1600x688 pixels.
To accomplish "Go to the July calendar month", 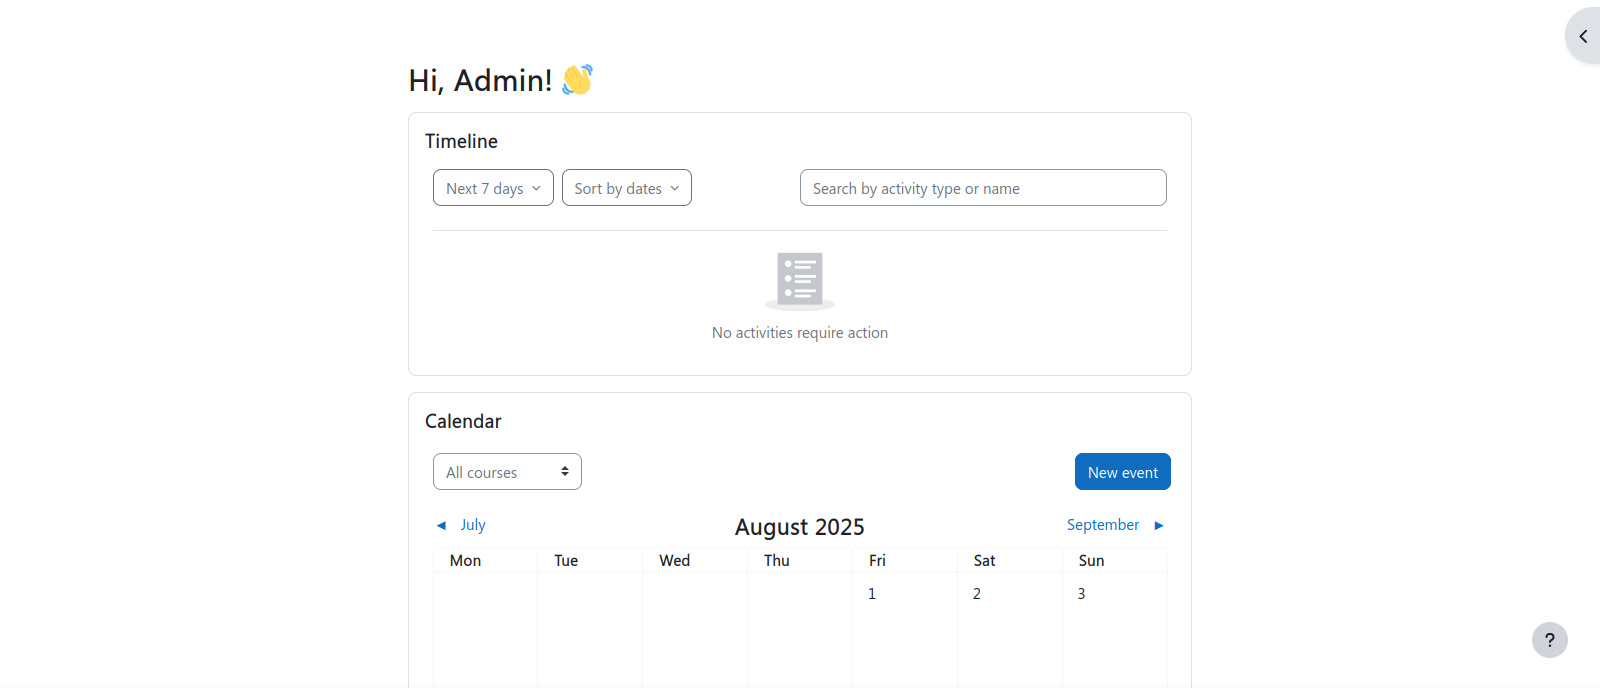I will [472, 525].
